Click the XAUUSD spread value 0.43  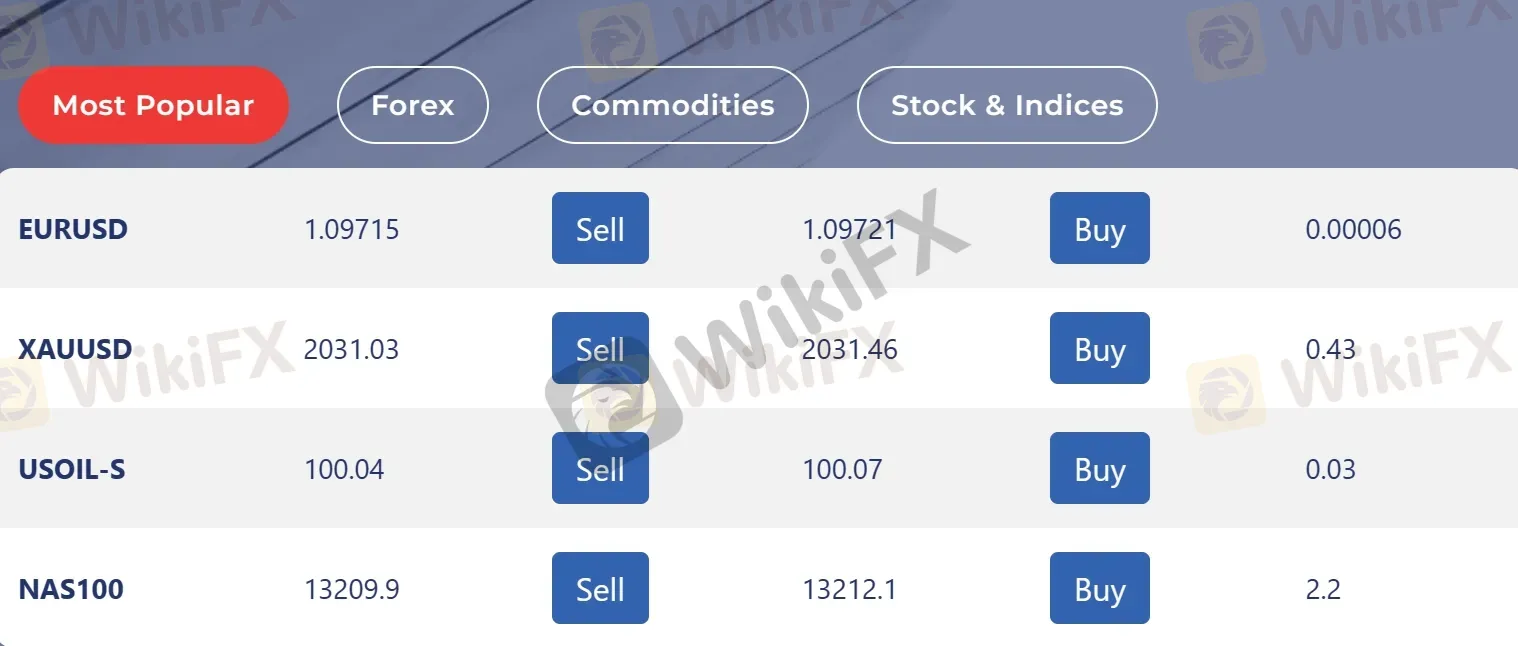[x=1331, y=349]
